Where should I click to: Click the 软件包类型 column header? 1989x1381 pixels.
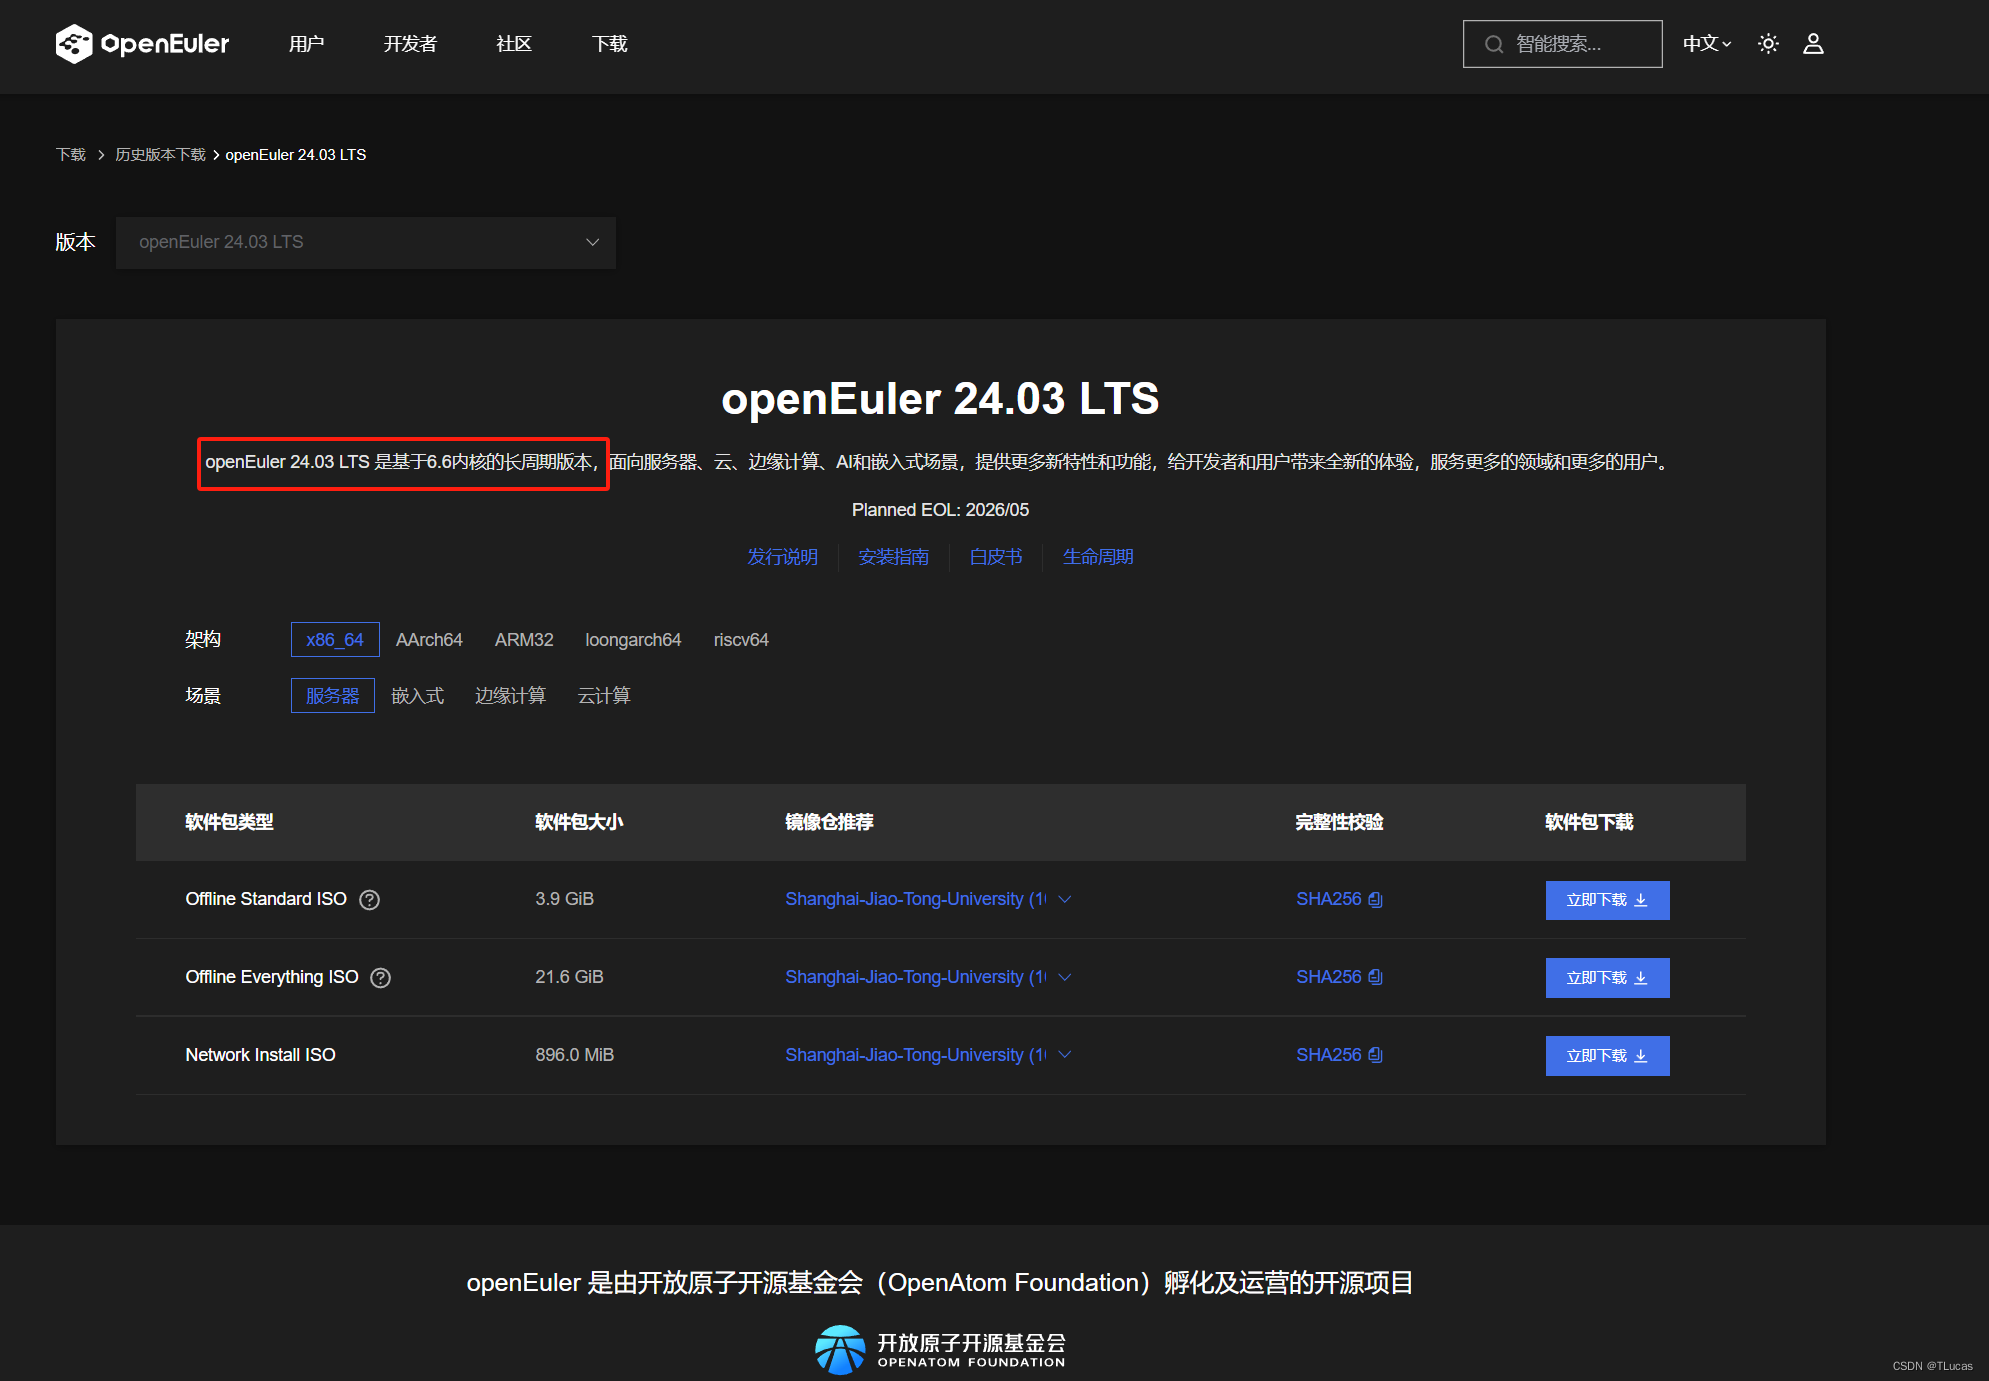(x=229, y=822)
